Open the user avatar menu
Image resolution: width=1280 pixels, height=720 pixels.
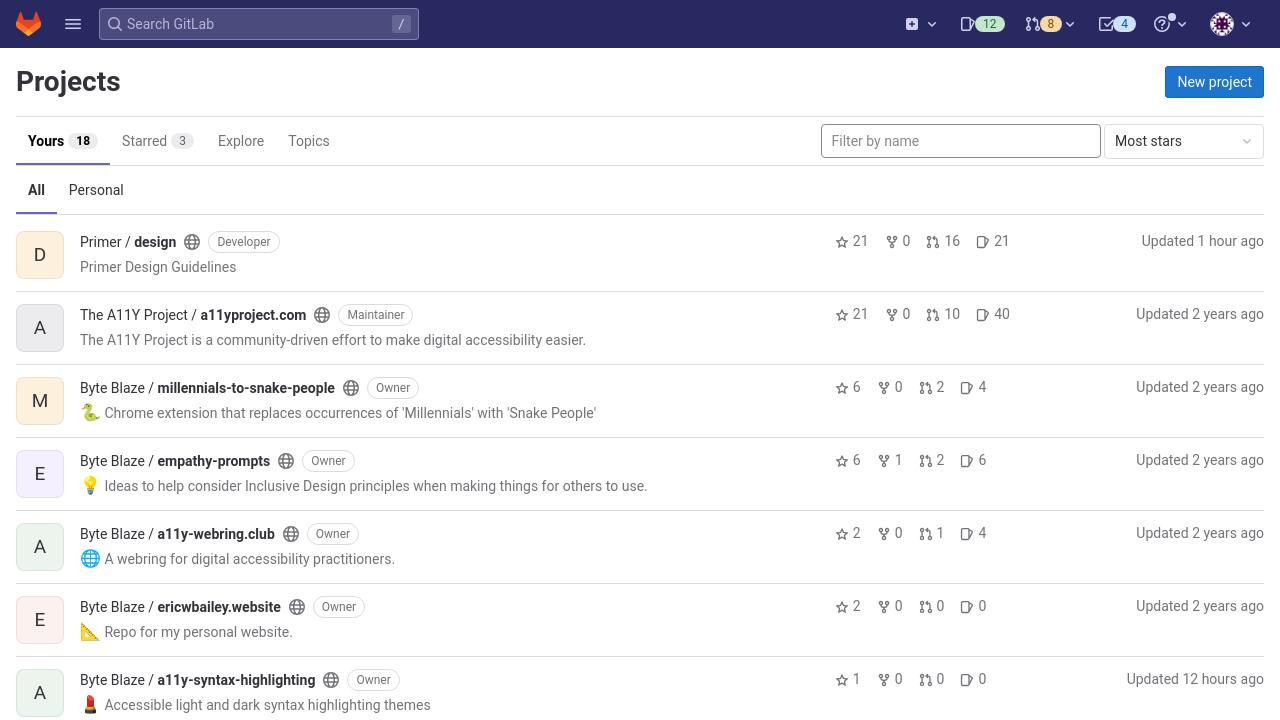(x=1230, y=24)
